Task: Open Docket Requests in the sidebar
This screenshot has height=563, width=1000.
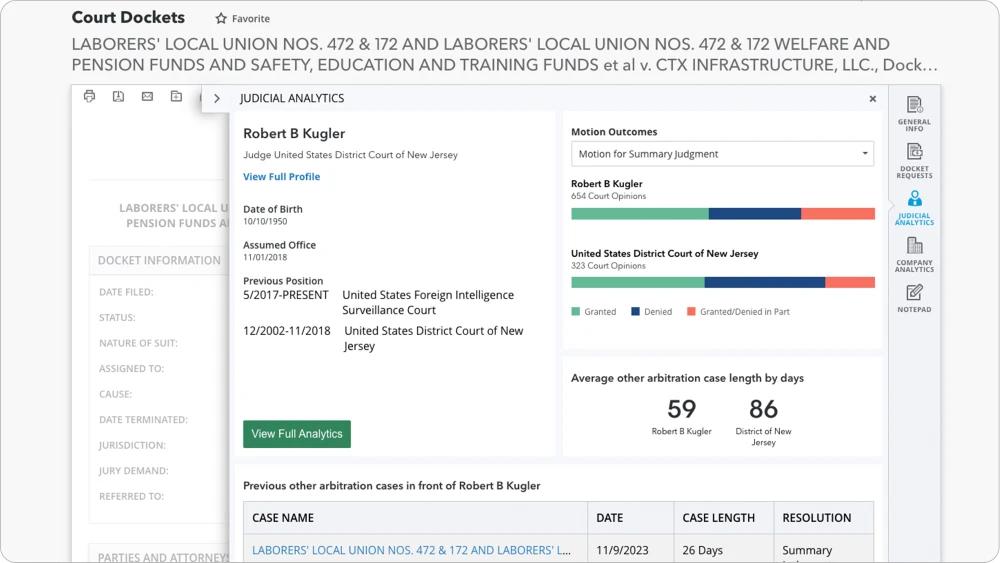Action: pyautogui.click(x=914, y=160)
